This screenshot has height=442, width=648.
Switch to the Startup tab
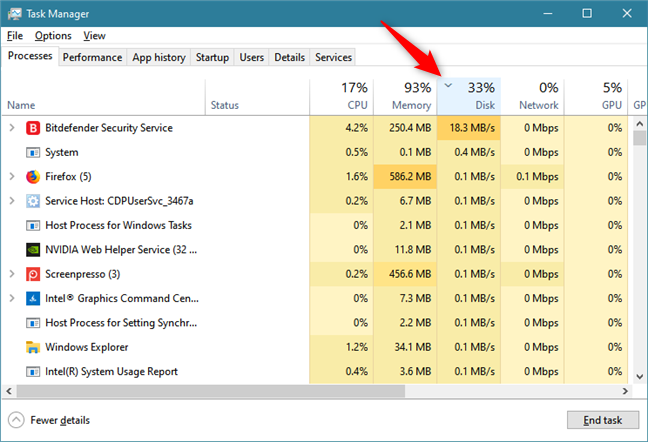point(212,57)
